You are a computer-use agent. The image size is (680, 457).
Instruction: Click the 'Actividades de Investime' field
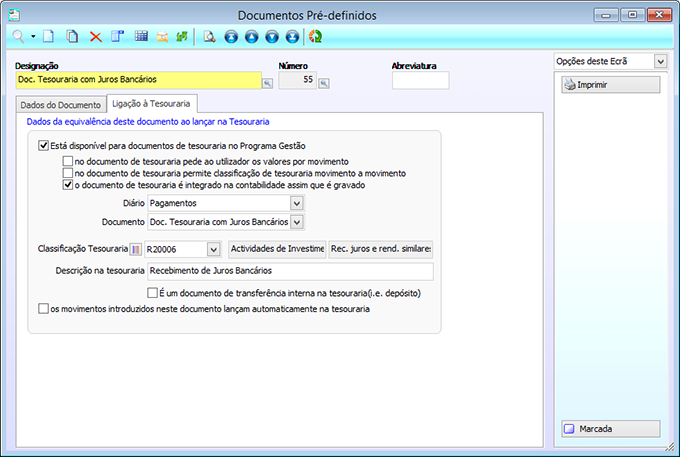click(x=277, y=249)
